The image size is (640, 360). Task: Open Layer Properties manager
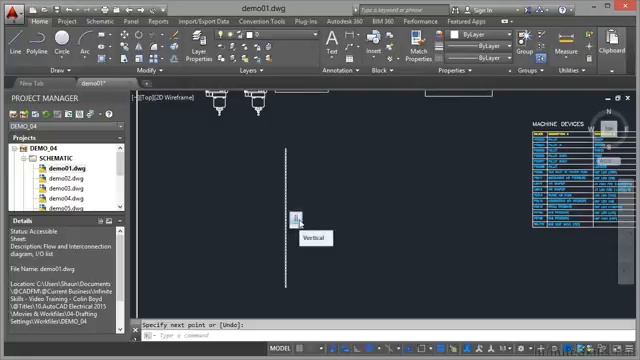tap(199, 46)
